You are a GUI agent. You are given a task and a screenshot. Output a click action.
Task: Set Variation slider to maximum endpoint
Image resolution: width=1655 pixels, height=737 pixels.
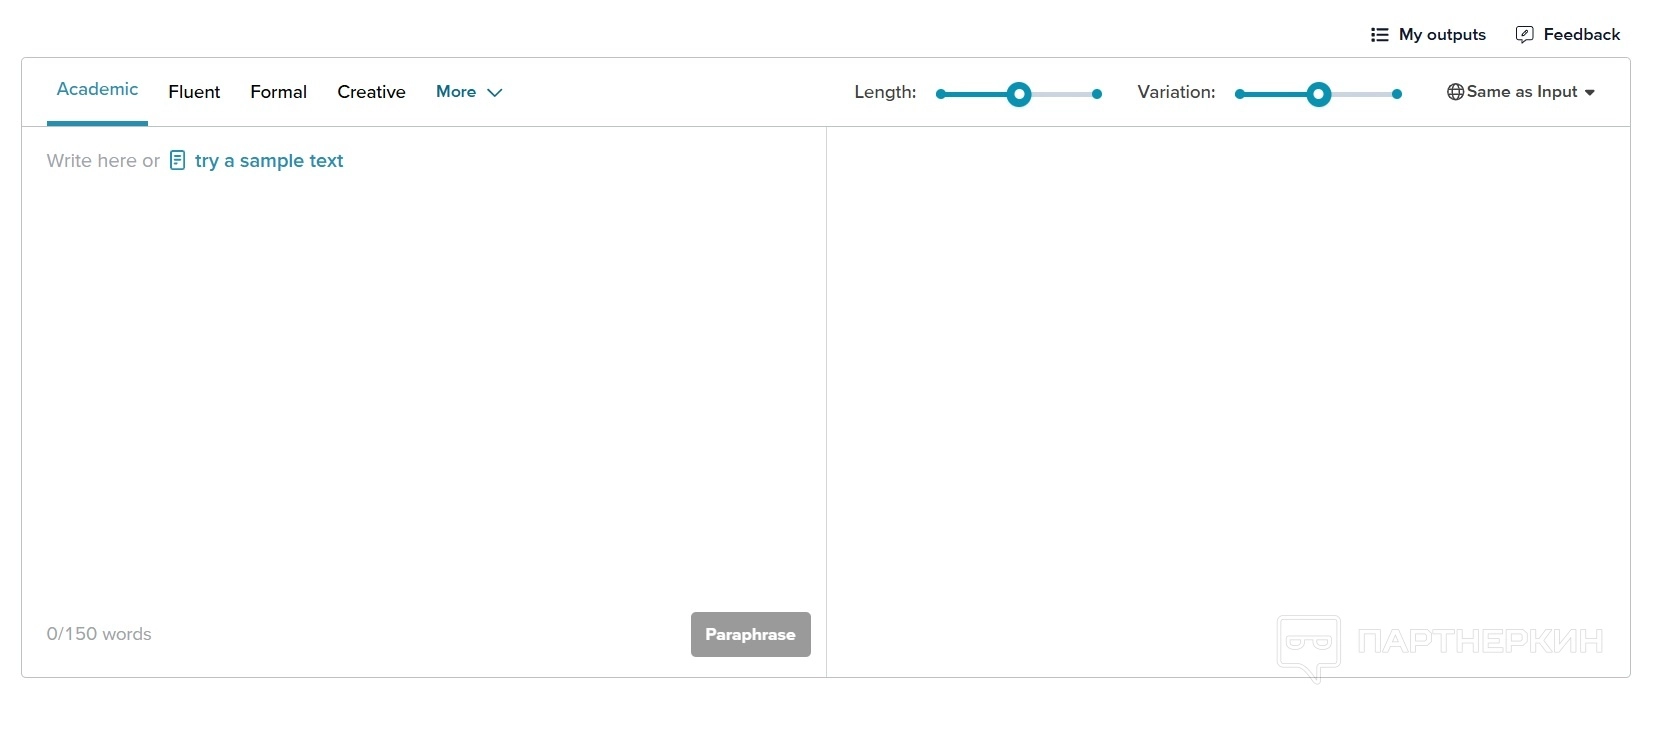coord(1397,94)
